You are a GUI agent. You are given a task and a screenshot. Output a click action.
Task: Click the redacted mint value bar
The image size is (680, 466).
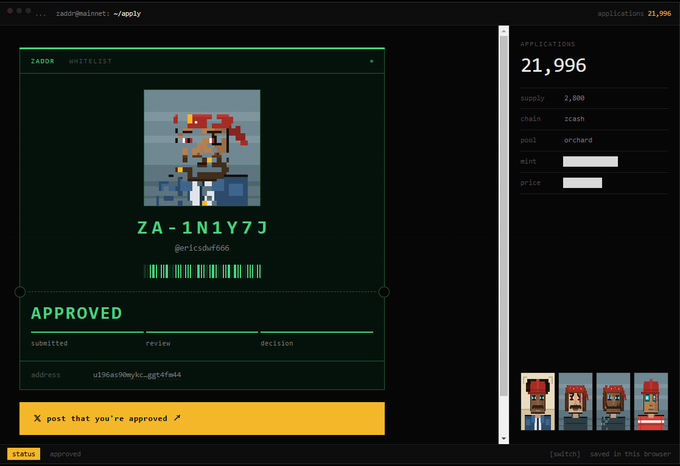click(590, 162)
